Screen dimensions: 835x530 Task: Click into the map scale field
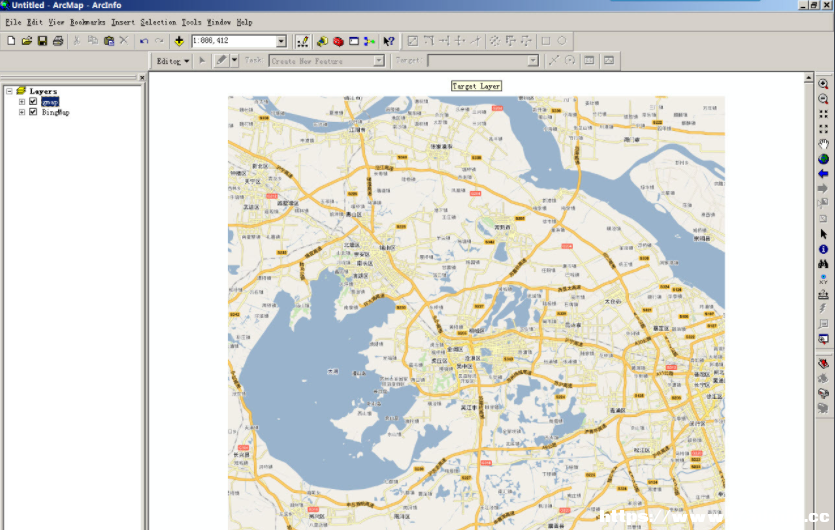point(234,41)
